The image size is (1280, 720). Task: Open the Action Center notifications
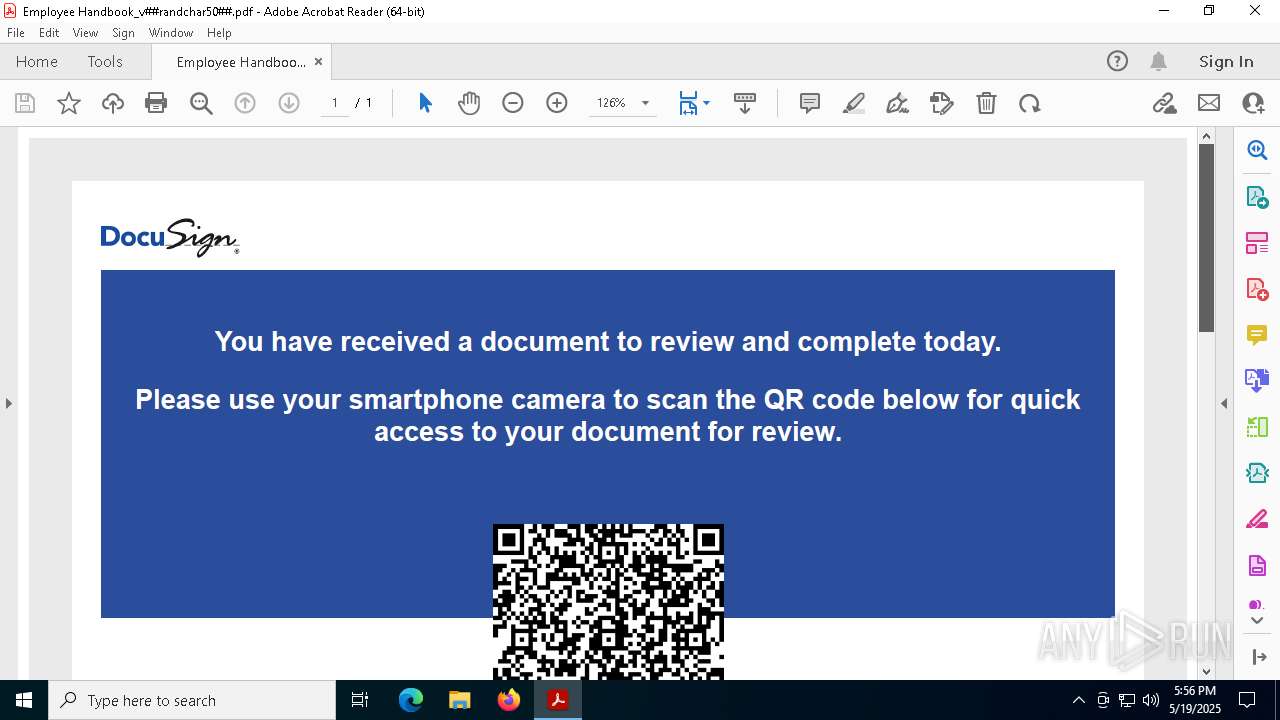click(x=1247, y=700)
